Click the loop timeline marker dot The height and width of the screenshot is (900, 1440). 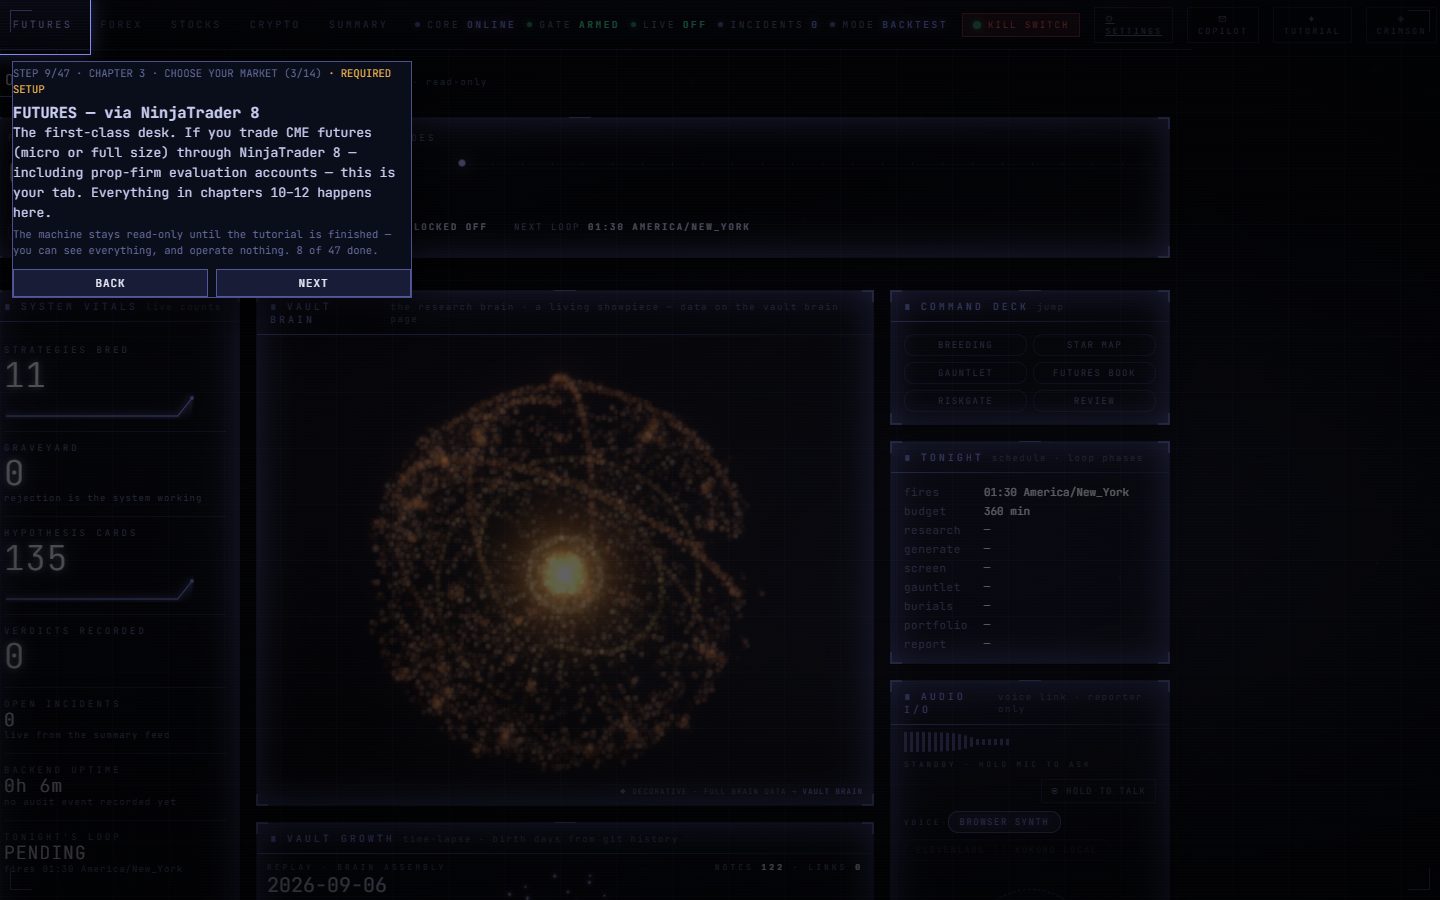[462, 163]
